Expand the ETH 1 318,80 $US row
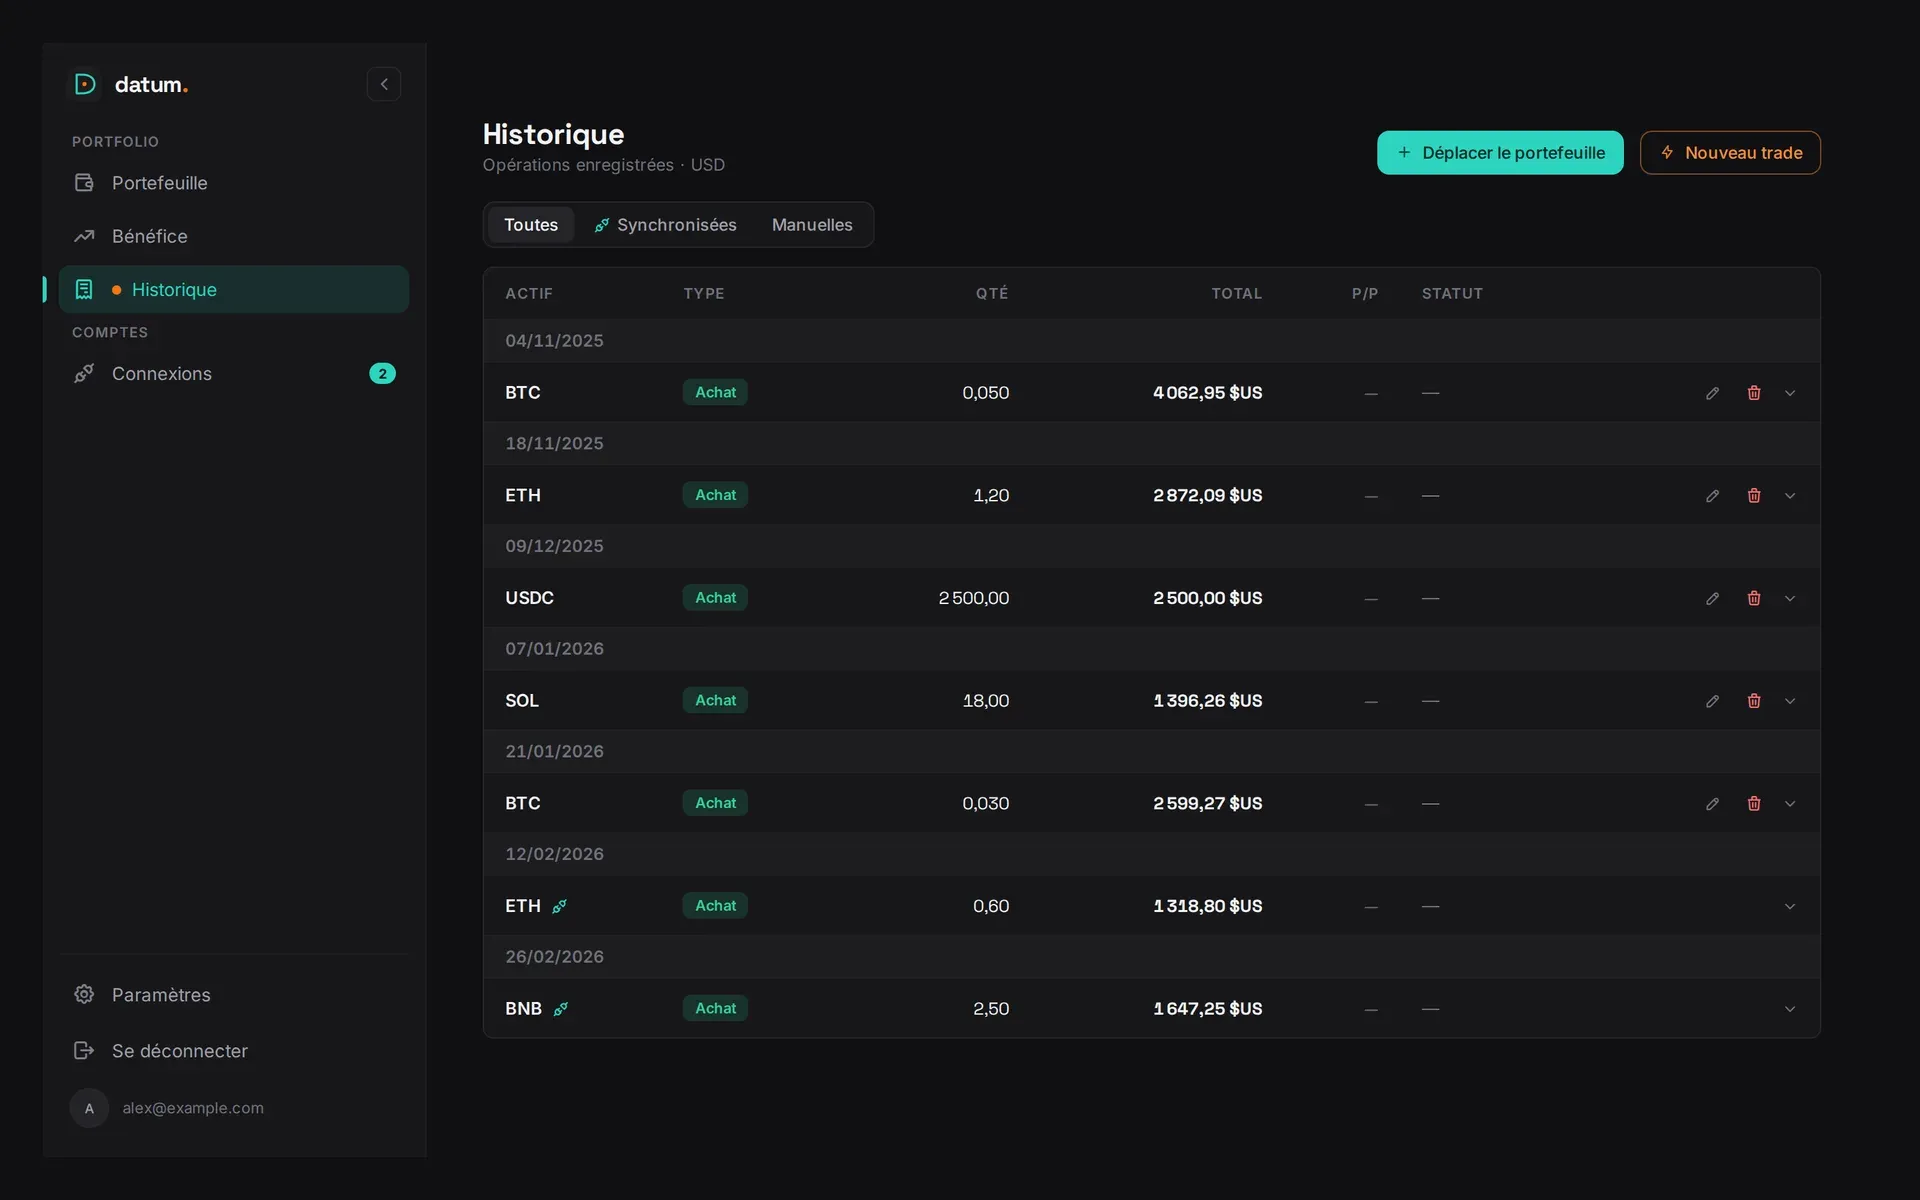Viewport: 1920px width, 1200px height. pyautogui.click(x=1790, y=906)
